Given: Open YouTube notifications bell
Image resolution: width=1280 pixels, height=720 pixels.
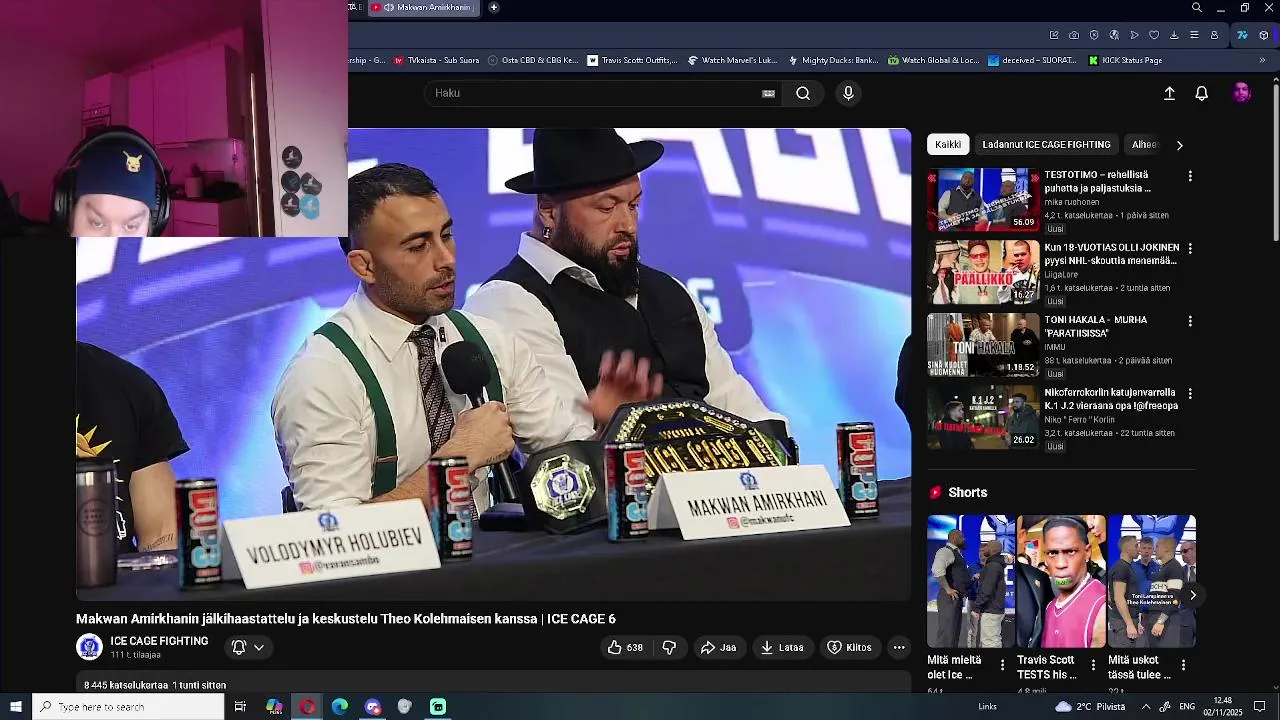Looking at the screenshot, I should (1202, 93).
